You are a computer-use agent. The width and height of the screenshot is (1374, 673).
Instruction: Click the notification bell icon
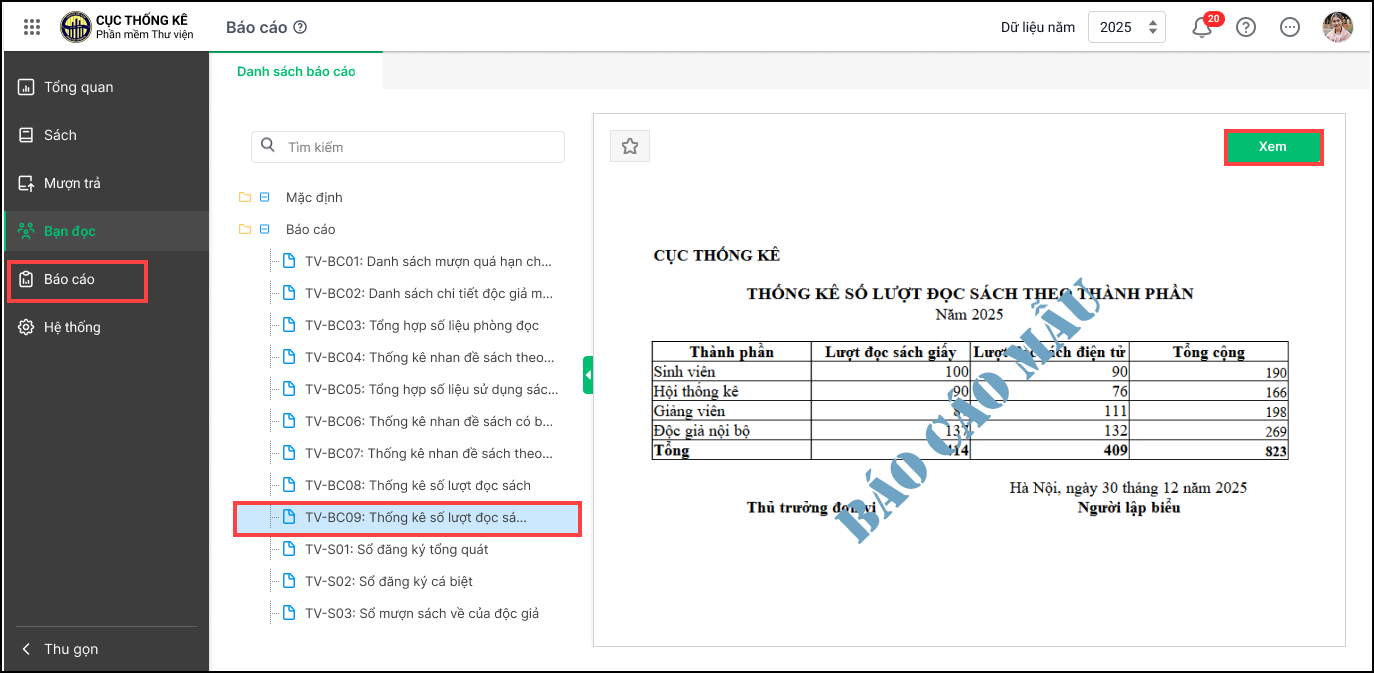(1202, 28)
